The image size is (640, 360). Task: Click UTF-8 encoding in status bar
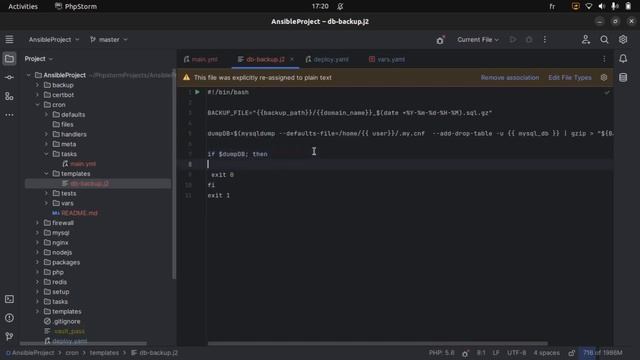point(516,353)
